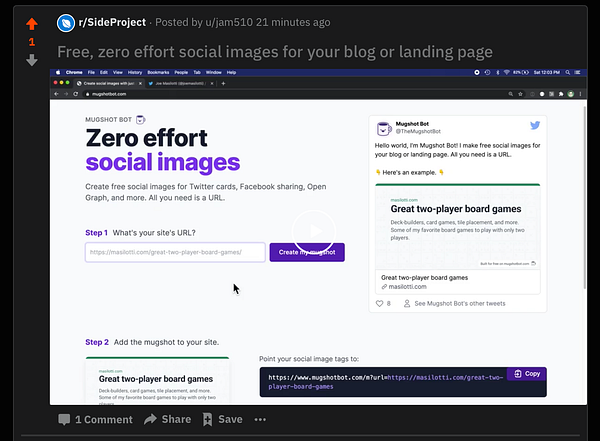Bookmark the page with the star icon
The image size is (600, 441).
(x=520, y=94)
